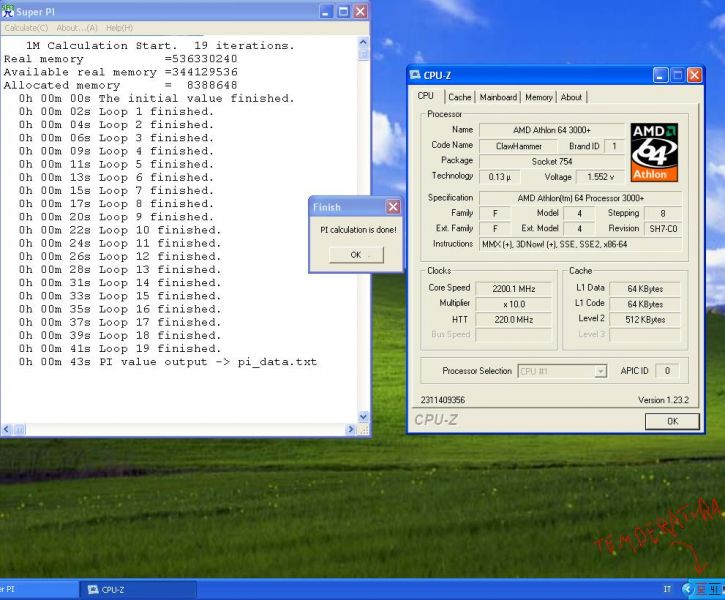This screenshot has height=600, width=725.
Task: Click scroll down arrow in Super PI
Action: (x=363, y=416)
